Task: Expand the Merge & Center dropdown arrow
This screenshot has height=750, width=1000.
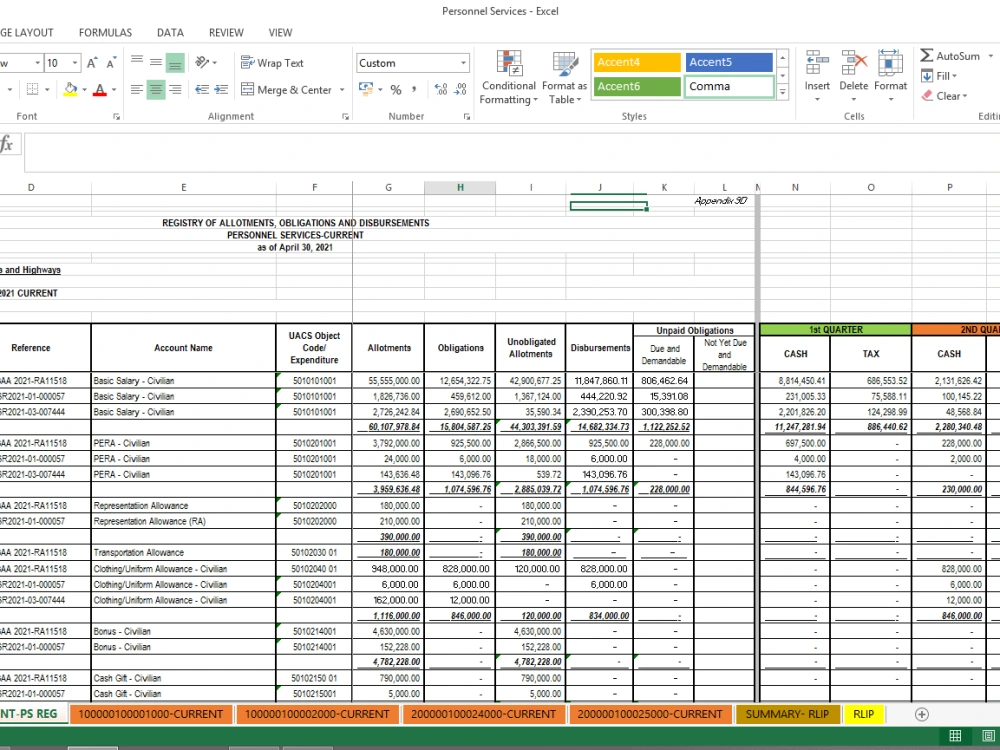Action: click(342, 90)
